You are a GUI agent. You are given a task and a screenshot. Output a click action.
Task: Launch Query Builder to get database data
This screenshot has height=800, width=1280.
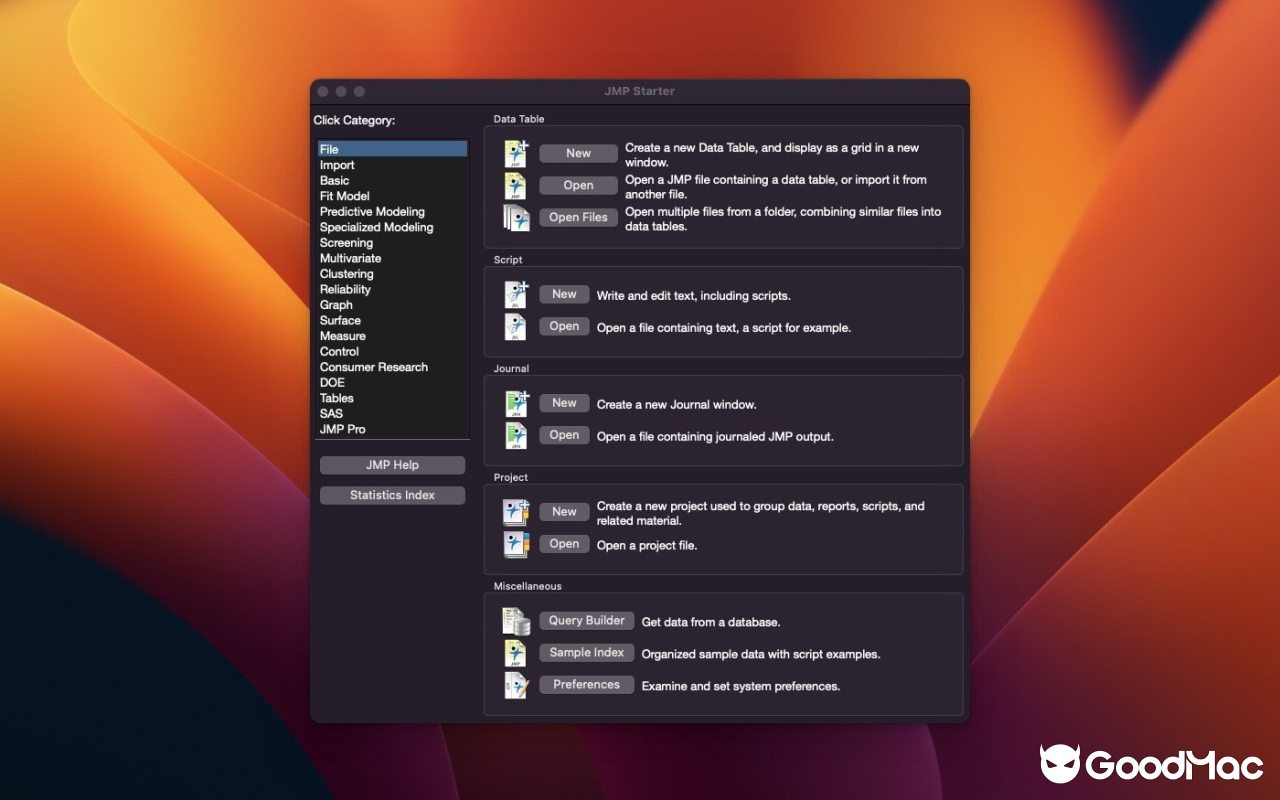586,620
